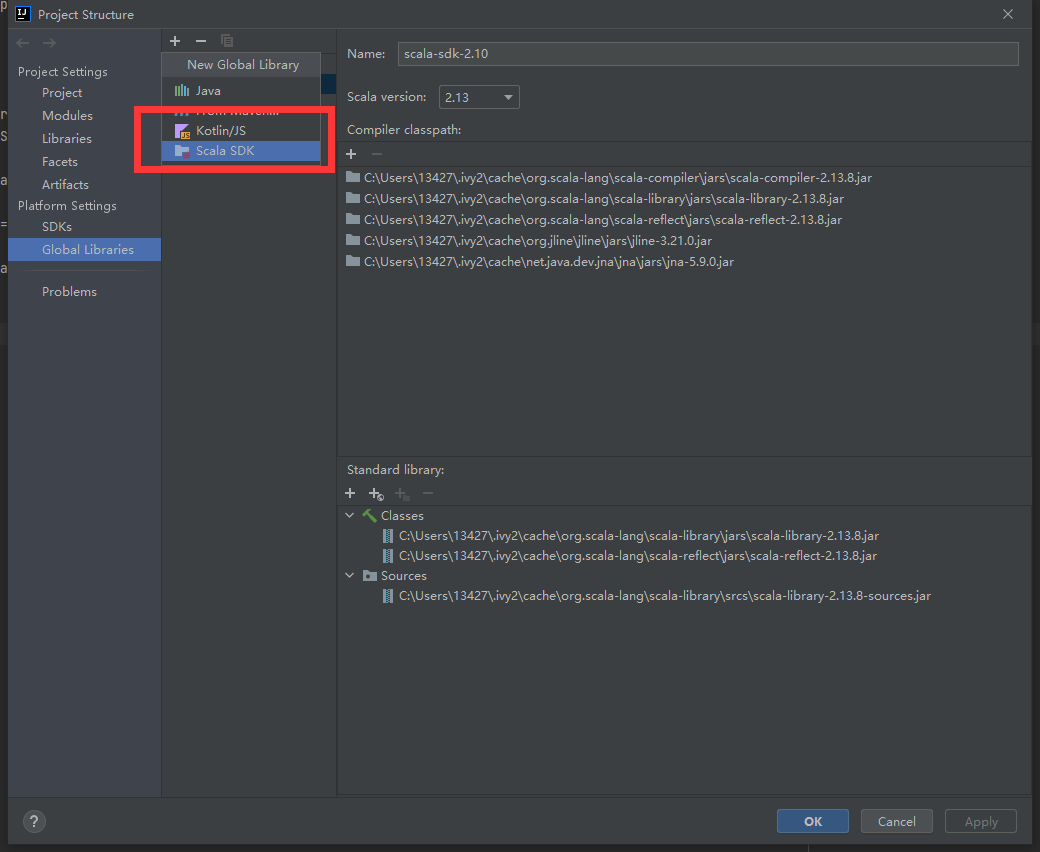Viewport: 1040px width, 852px height.
Task: Add a standard library root with the plus icon
Action: pos(350,493)
